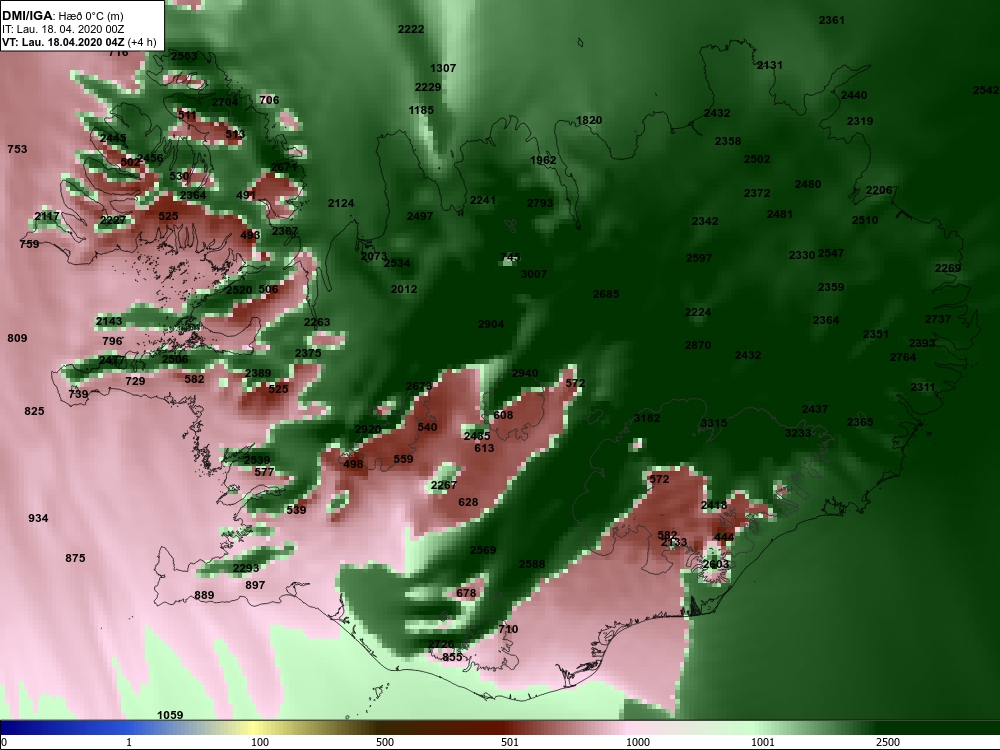Screen dimensions: 1000x750
Task: Select the value 540 on the map
Action: click(x=427, y=427)
